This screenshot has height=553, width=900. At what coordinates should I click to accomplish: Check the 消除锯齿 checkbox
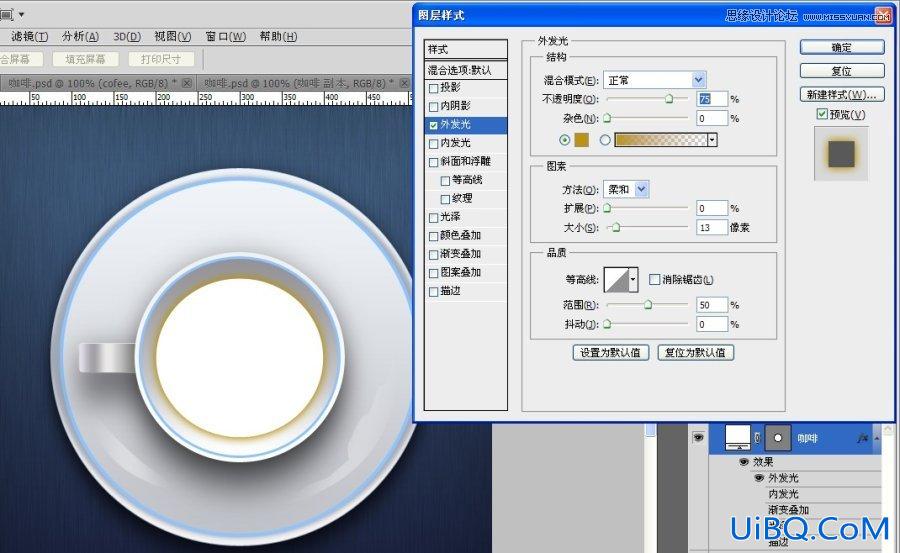coord(654,280)
